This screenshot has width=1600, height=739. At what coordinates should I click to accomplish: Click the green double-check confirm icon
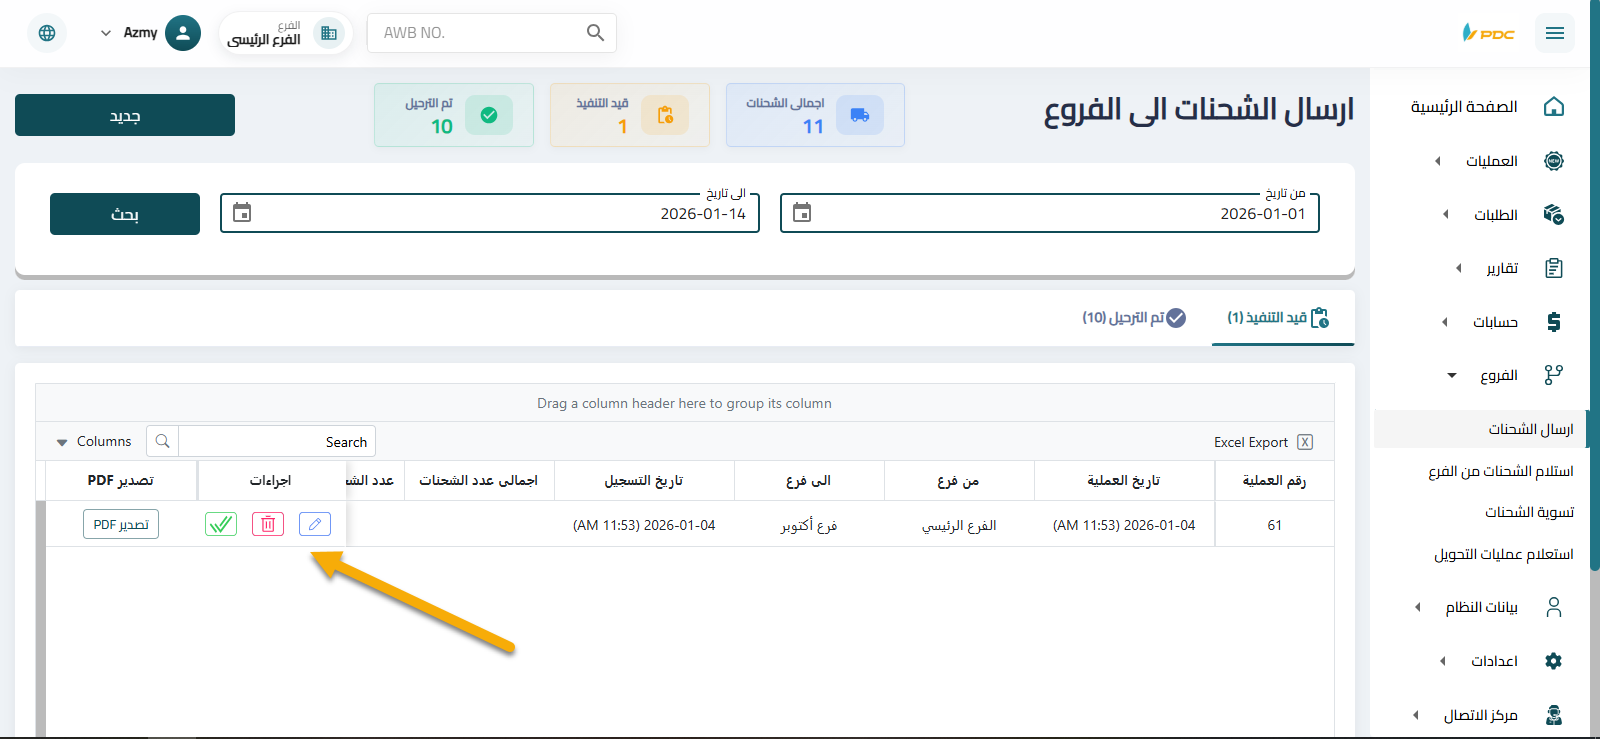[221, 524]
